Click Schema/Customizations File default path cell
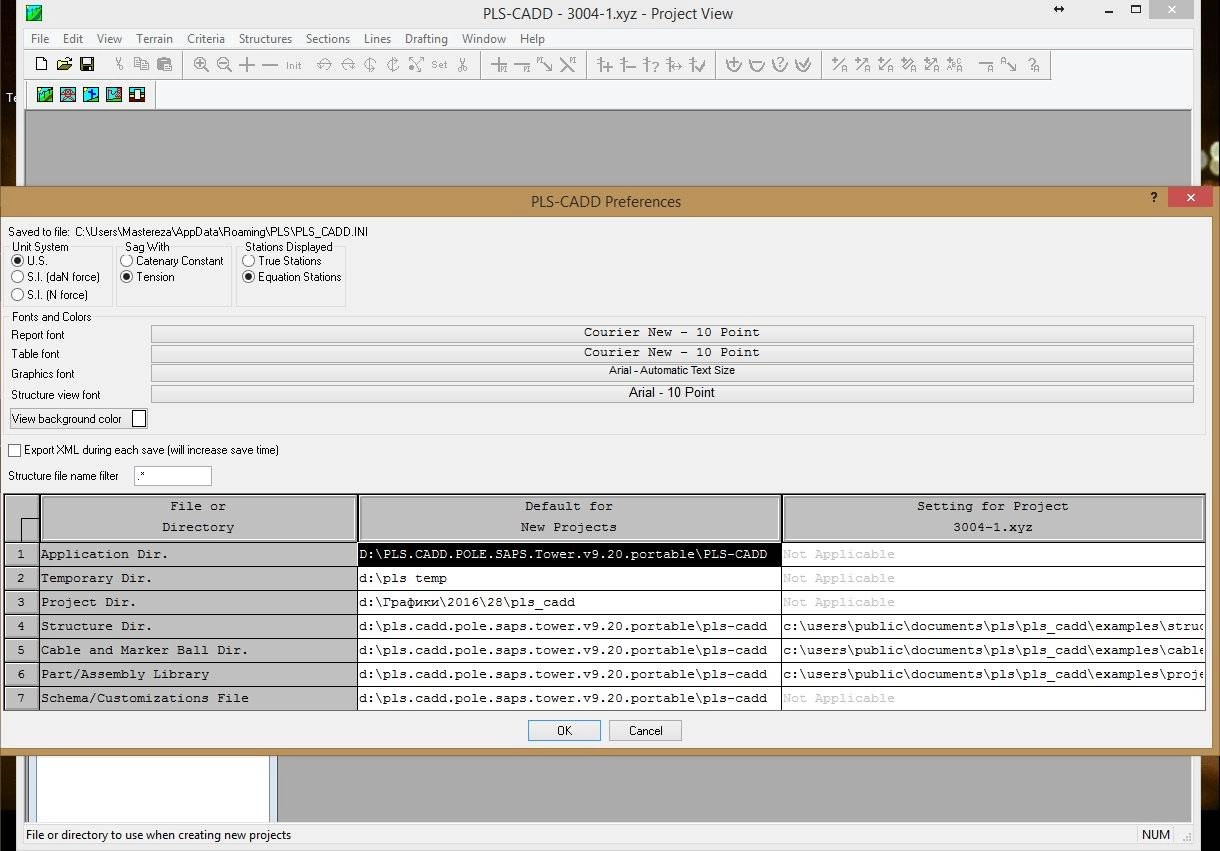1220x851 pixels. coord(569,698)
